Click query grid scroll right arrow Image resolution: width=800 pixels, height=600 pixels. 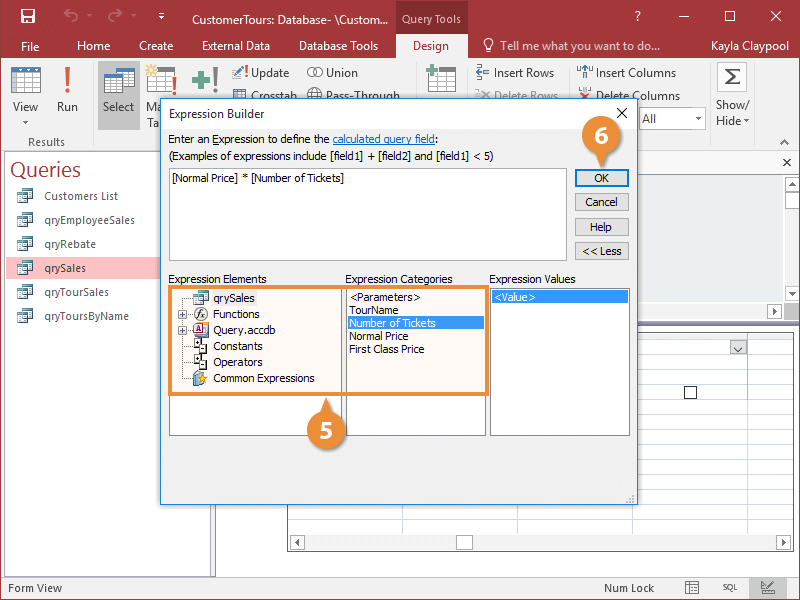783,542
